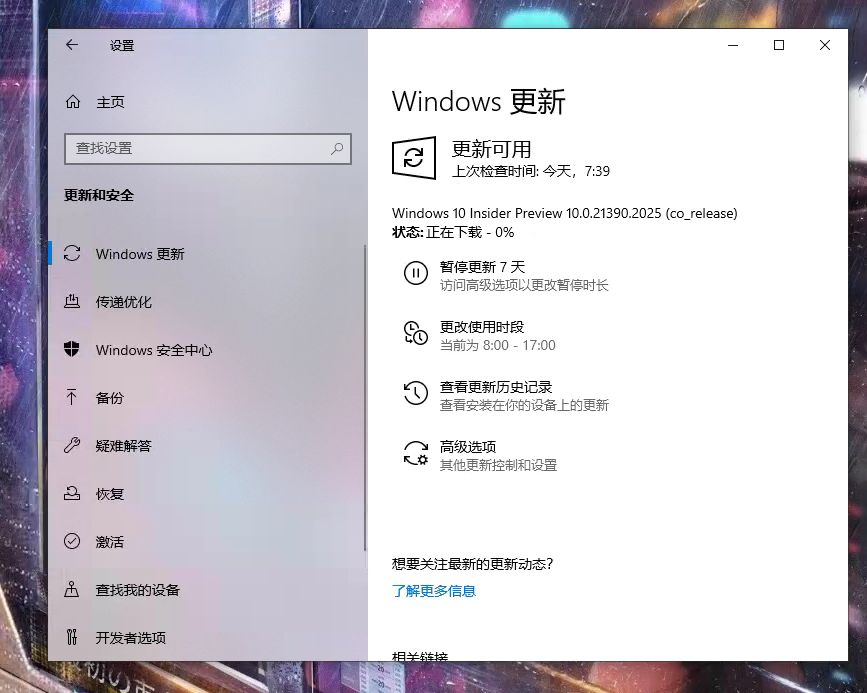867x693 pixels.
Task: Open 高级选项 advanced options
Action: (x=468, y=446)
